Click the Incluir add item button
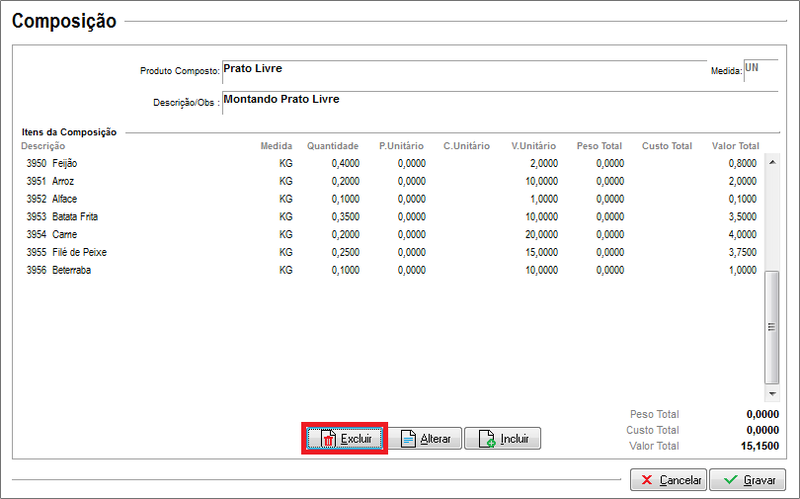This screenshot has height=499, width=800. (502, 439)
